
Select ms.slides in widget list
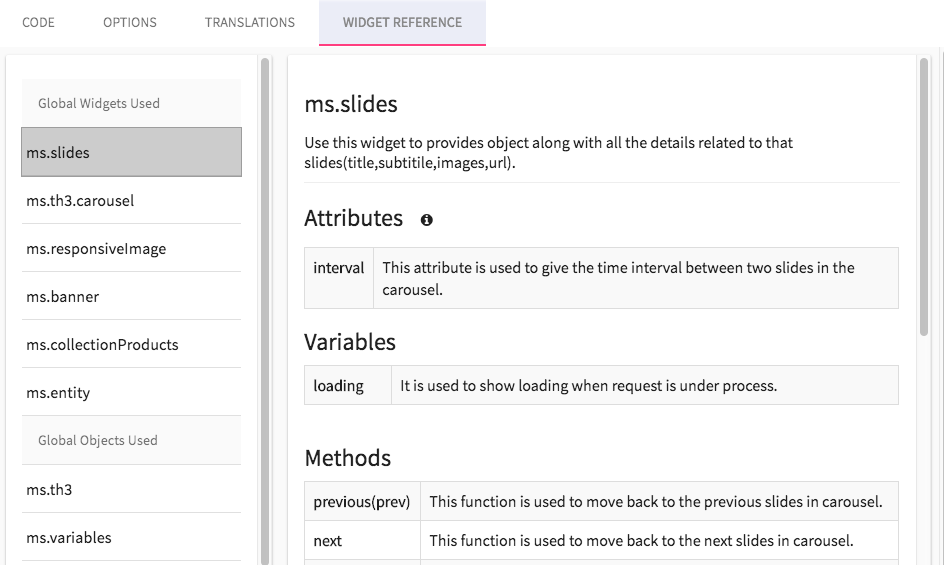131,152
